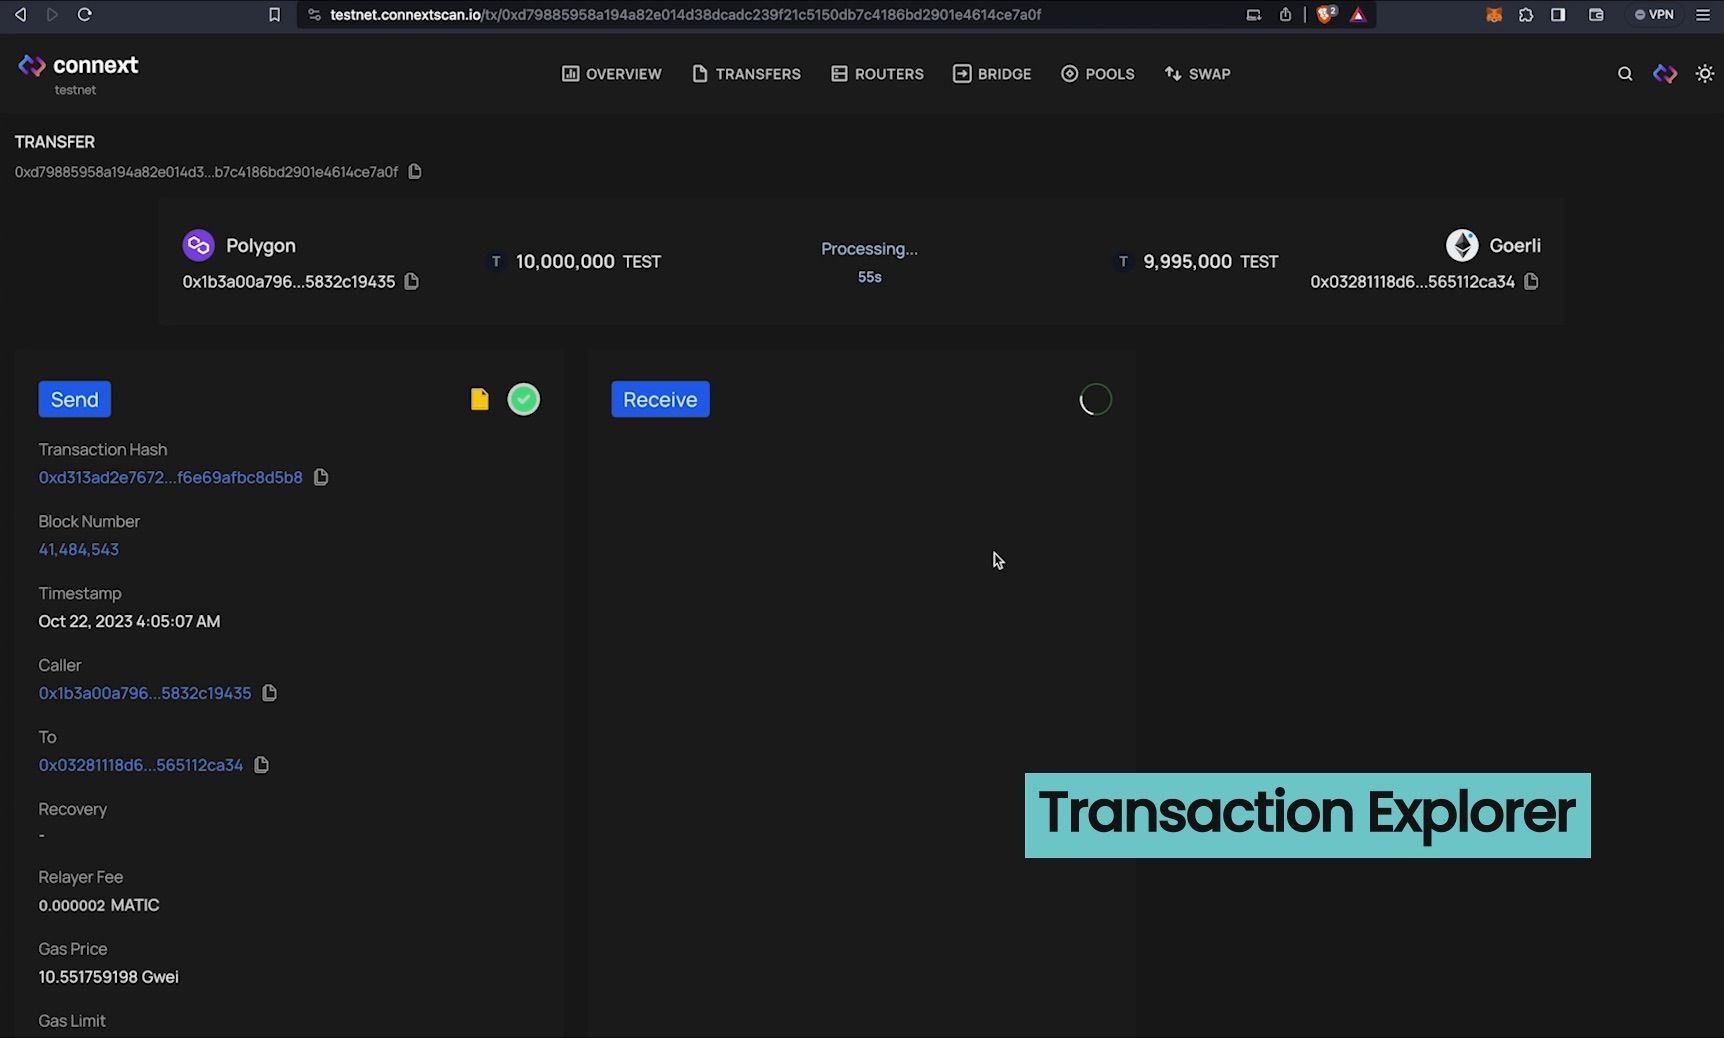Click the 9,995,000 TEST amount

1210,262
